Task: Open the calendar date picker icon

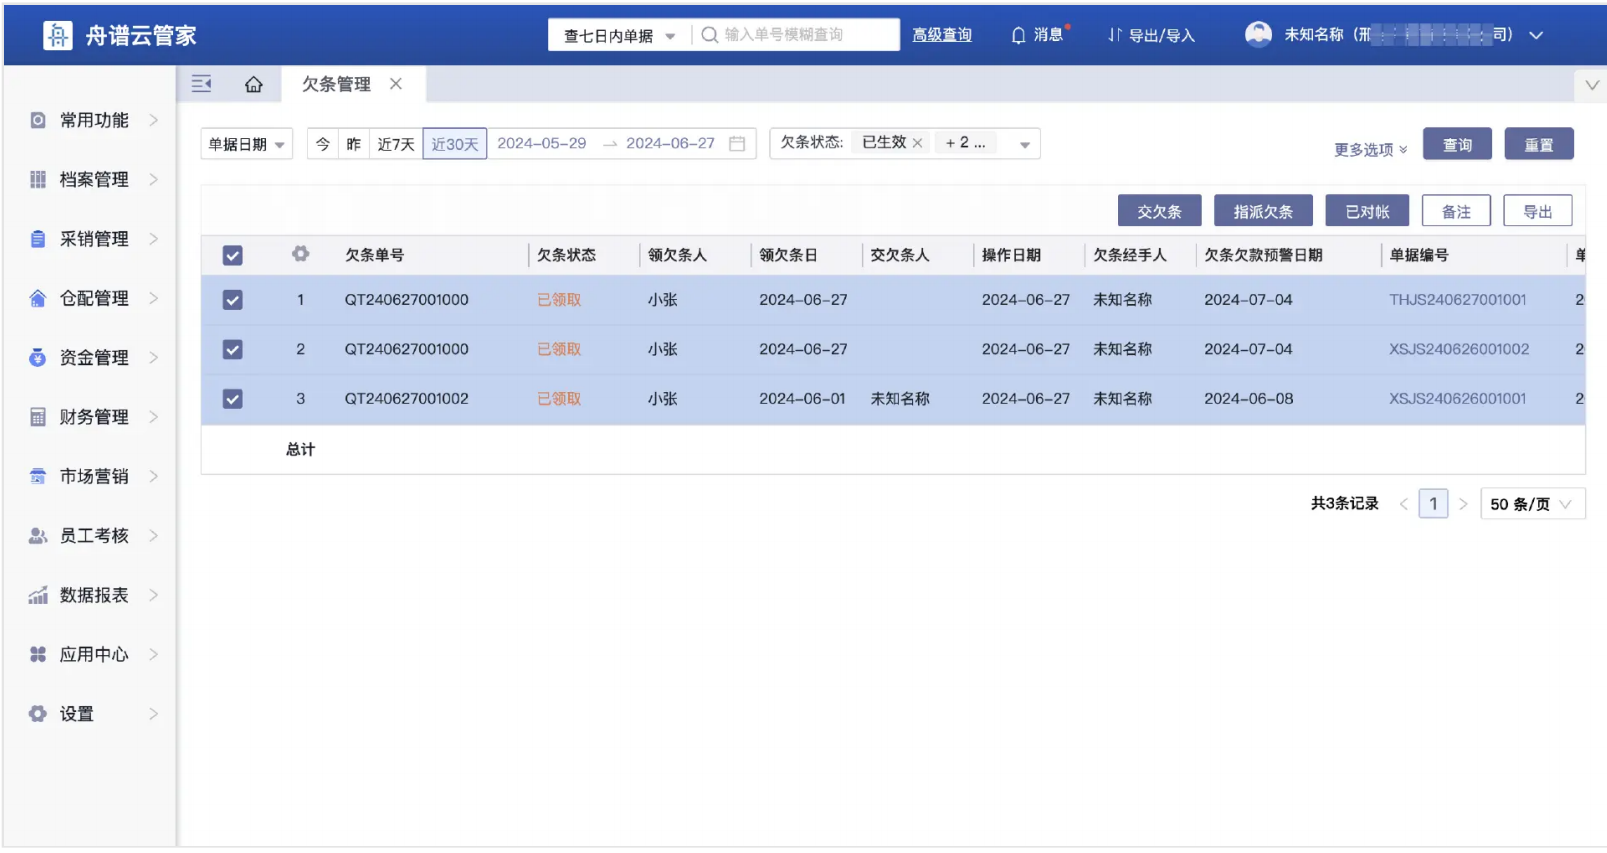Action: [737, 144]
